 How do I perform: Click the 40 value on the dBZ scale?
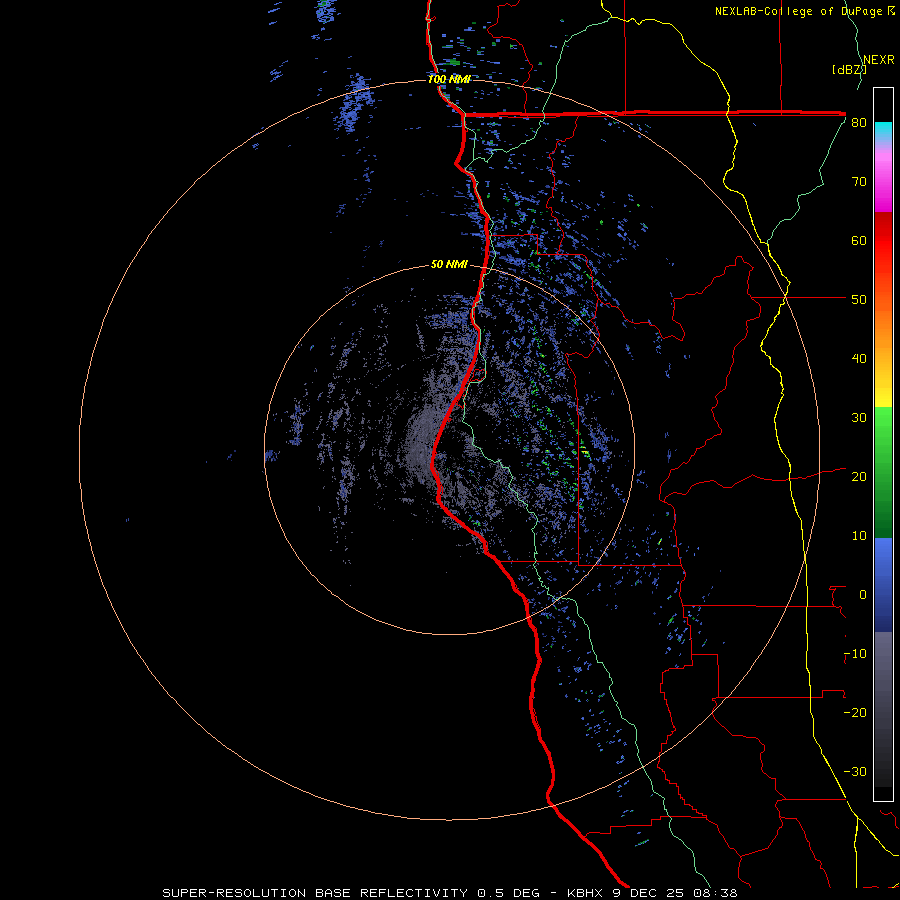859,359
